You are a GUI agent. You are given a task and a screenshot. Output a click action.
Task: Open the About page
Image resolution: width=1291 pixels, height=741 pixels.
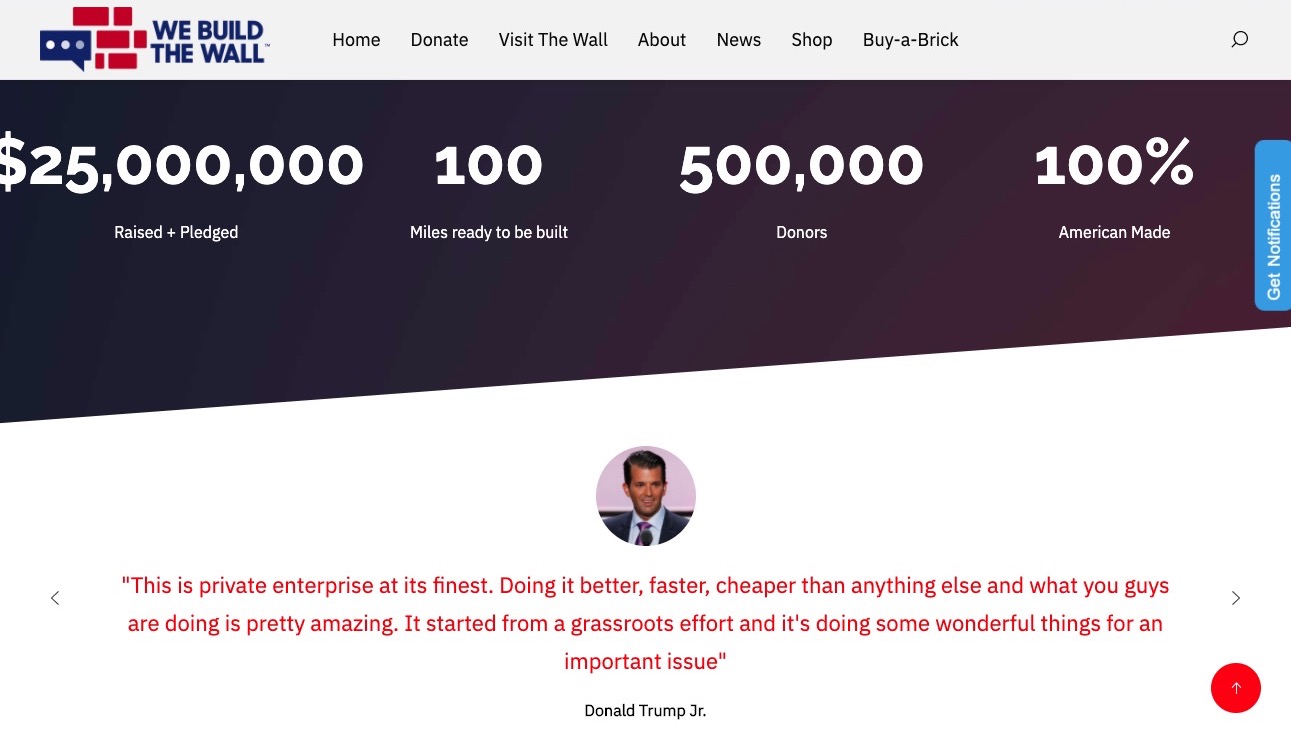click(662, 40)
